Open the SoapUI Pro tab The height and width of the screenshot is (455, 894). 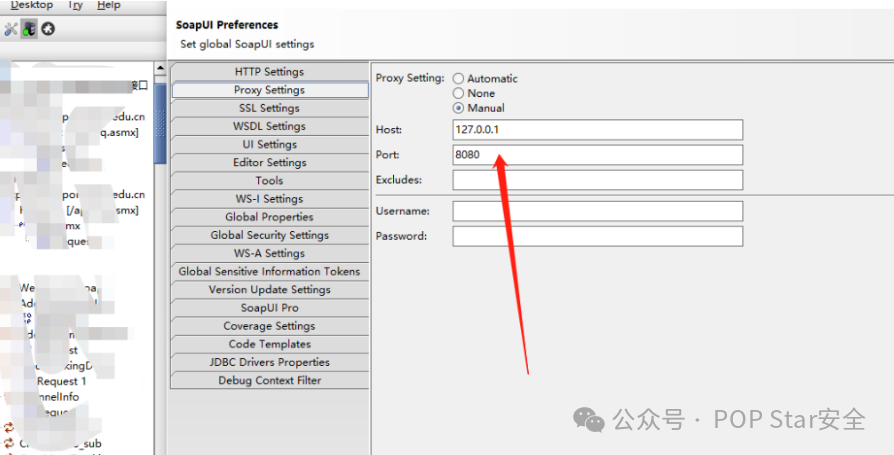(x=270, y=308)
